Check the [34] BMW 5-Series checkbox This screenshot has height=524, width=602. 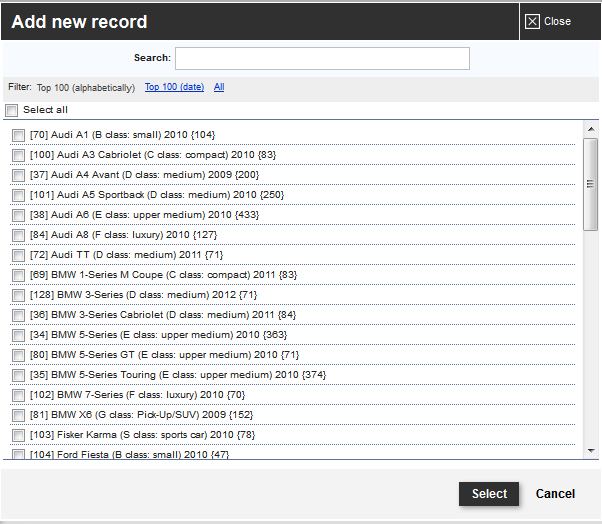point(18,335)
